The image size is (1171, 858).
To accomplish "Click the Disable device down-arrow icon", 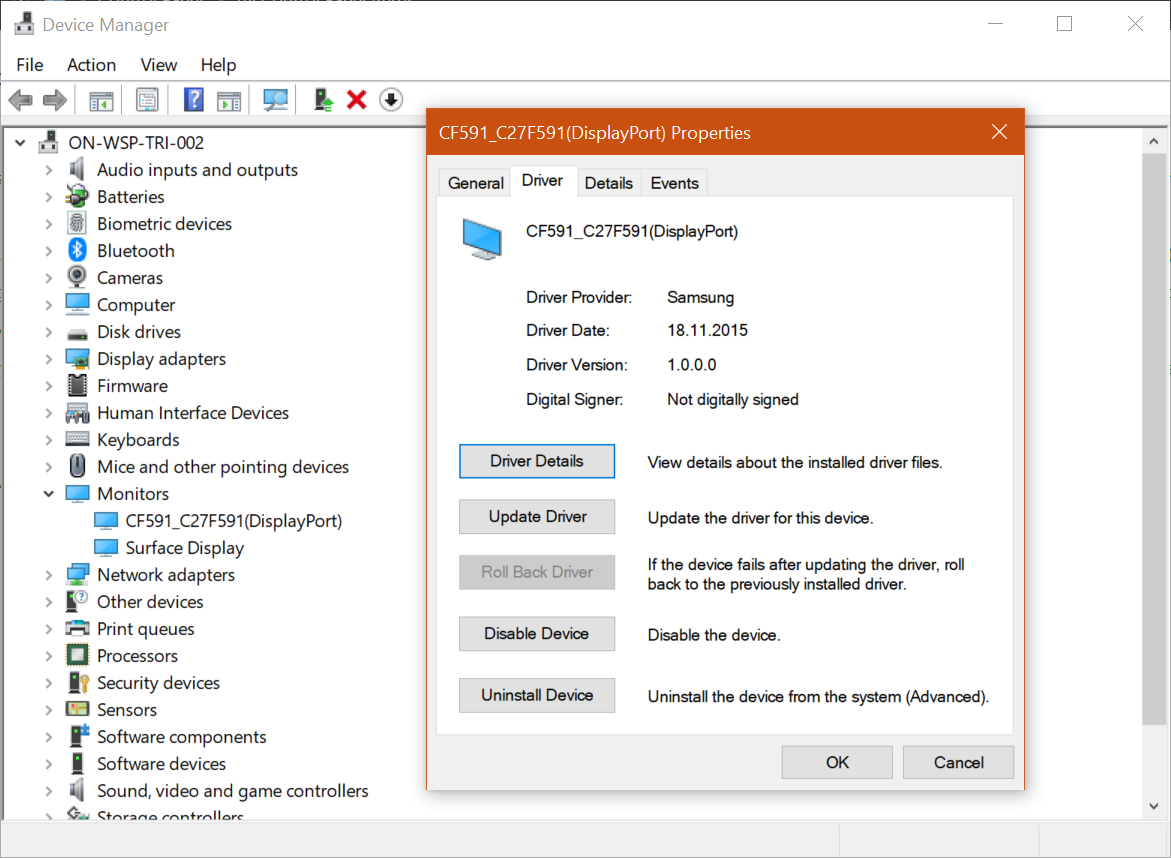I will pyautogui.click(x=391, y=99).
